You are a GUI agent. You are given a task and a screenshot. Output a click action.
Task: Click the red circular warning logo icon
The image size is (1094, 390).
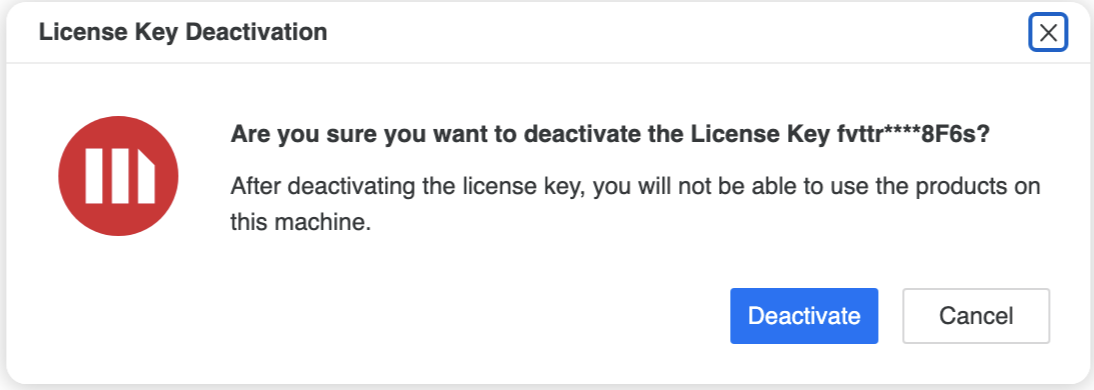pos(119,176)
